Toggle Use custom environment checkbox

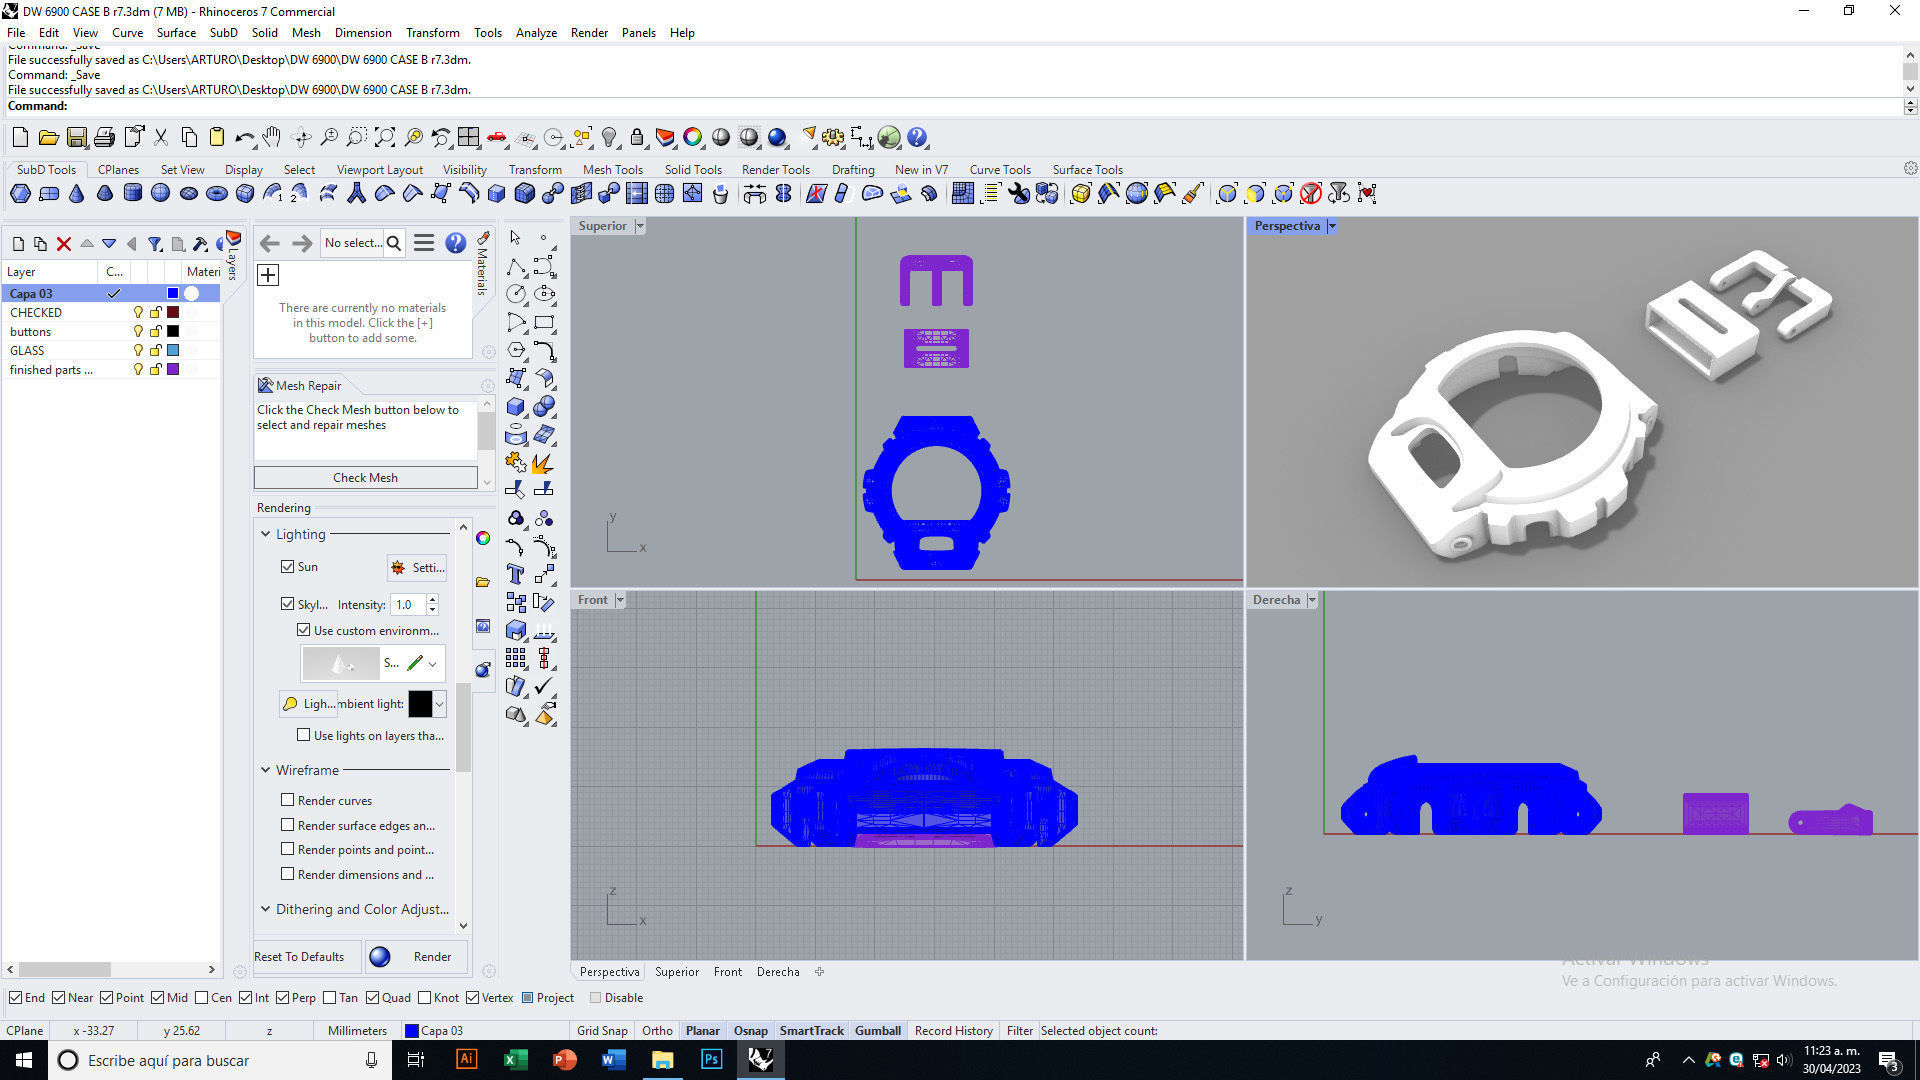303,630
